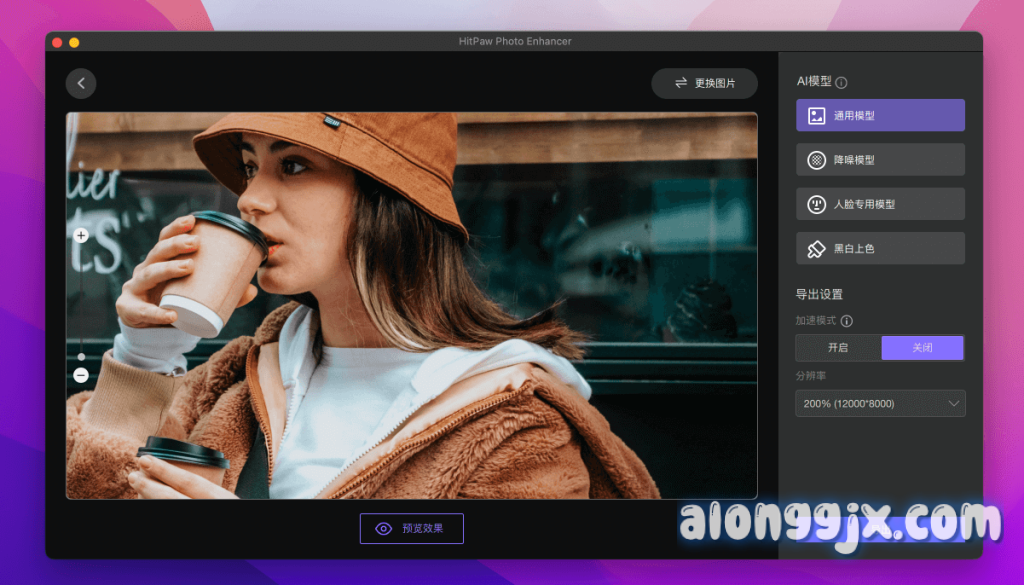Select the 人脸专用模型 face model icon
Image resolution: width=1024 pixels, height=585 pixels.
[817, 204]
